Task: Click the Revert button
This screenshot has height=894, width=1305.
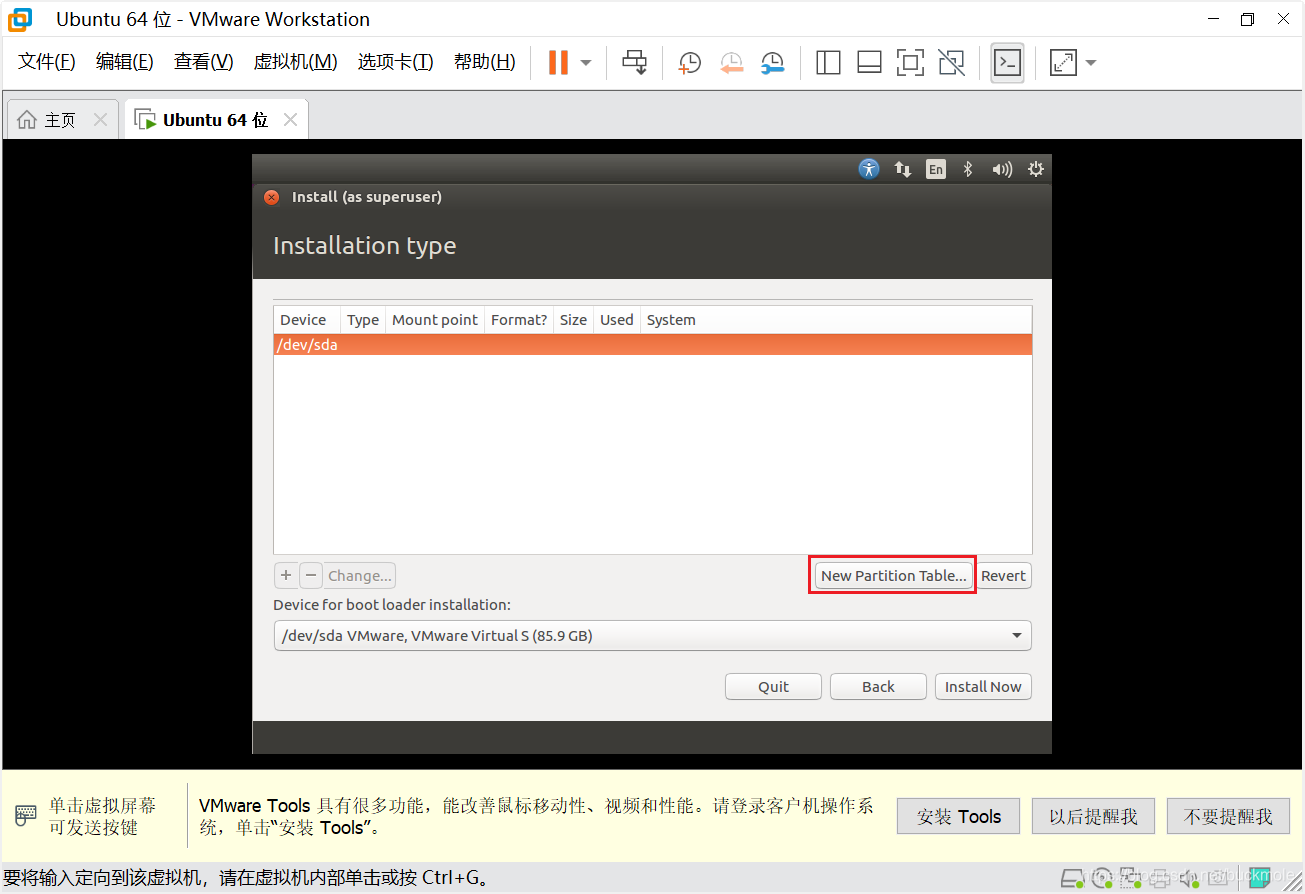Action: point(1003,575)
